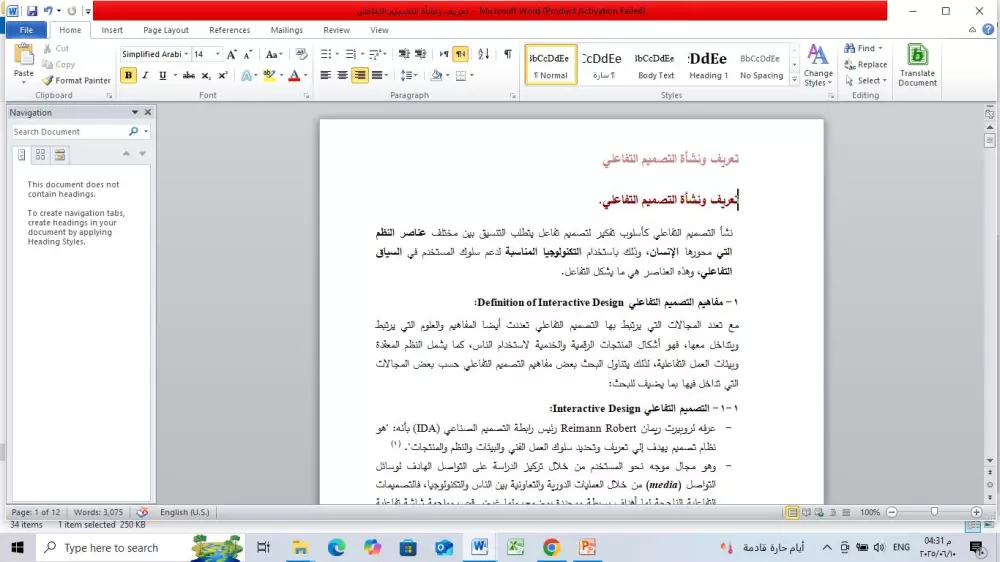Click the proofing errors status icon
Image resolution: width=1000 pixels, height=562 pixels.
(x=142, y=512)
